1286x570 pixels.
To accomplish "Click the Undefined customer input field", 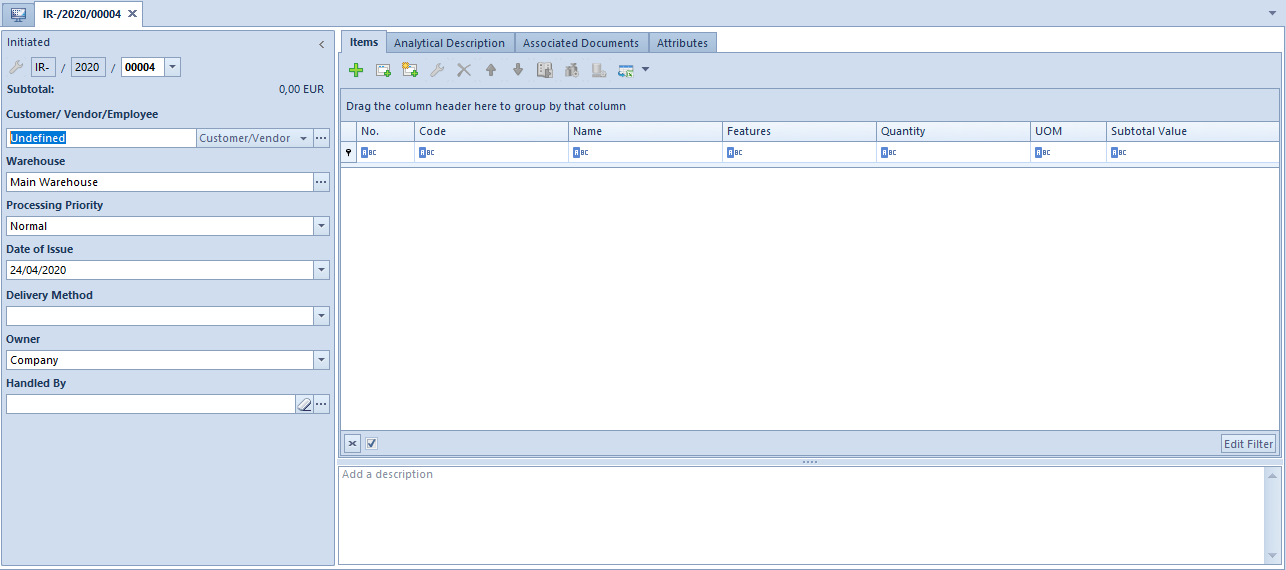I will (x=101, y=138).
